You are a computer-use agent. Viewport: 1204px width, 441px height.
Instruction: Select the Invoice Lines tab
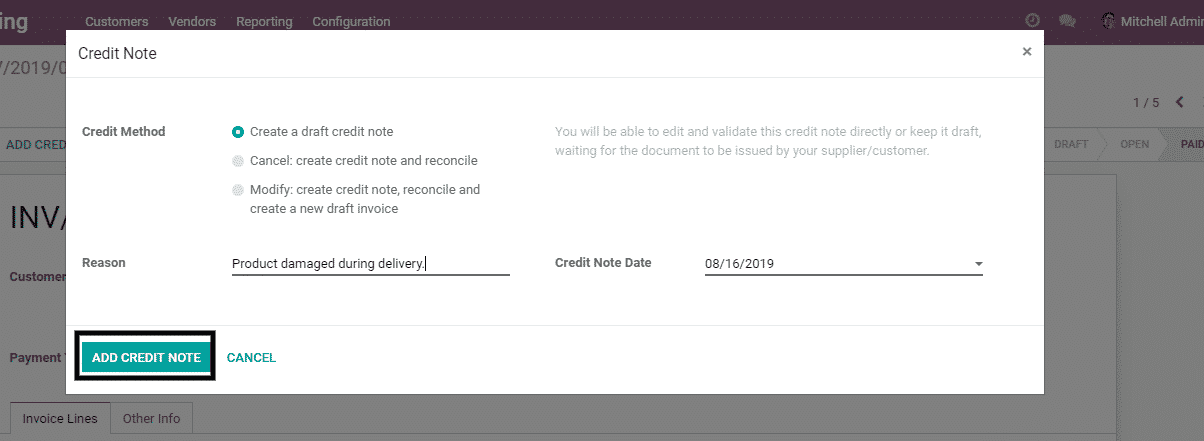(x=60, y=419)
